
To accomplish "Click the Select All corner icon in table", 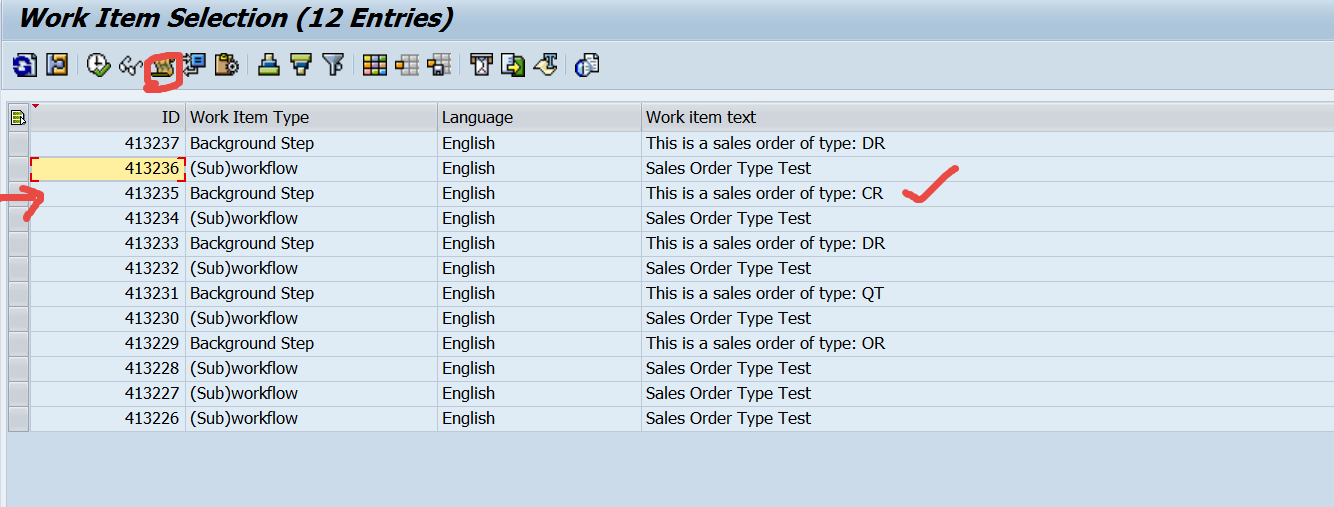I will 18,118.
